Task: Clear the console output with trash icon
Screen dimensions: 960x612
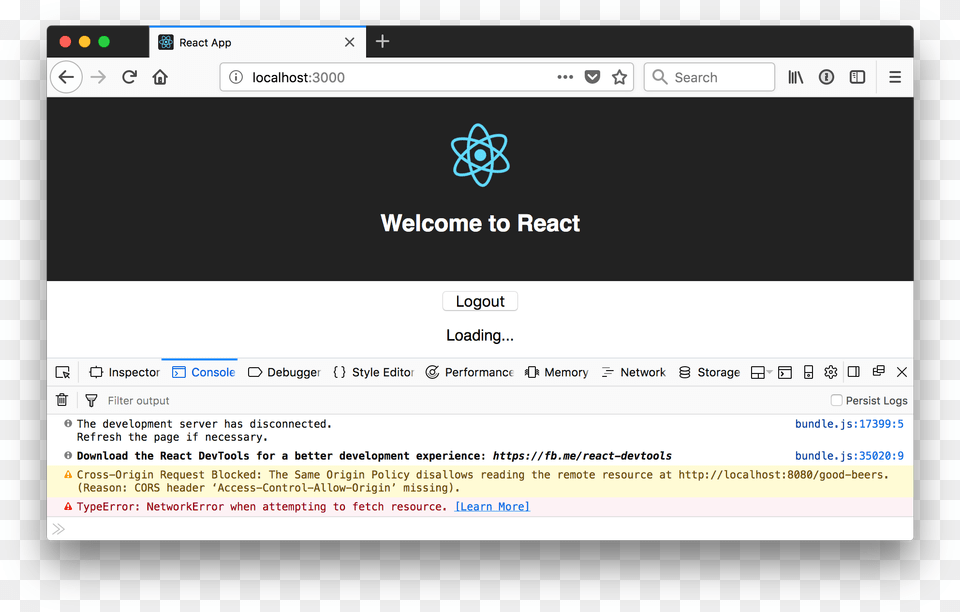Action: (x=61, y=400)
